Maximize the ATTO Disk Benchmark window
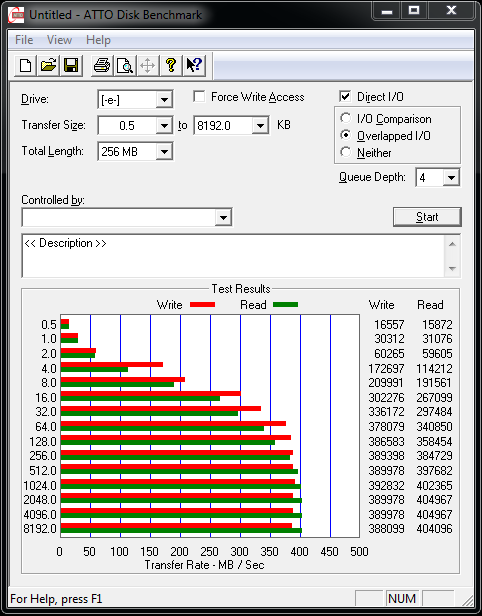The image size is (482, 616). tap(414, 11)
